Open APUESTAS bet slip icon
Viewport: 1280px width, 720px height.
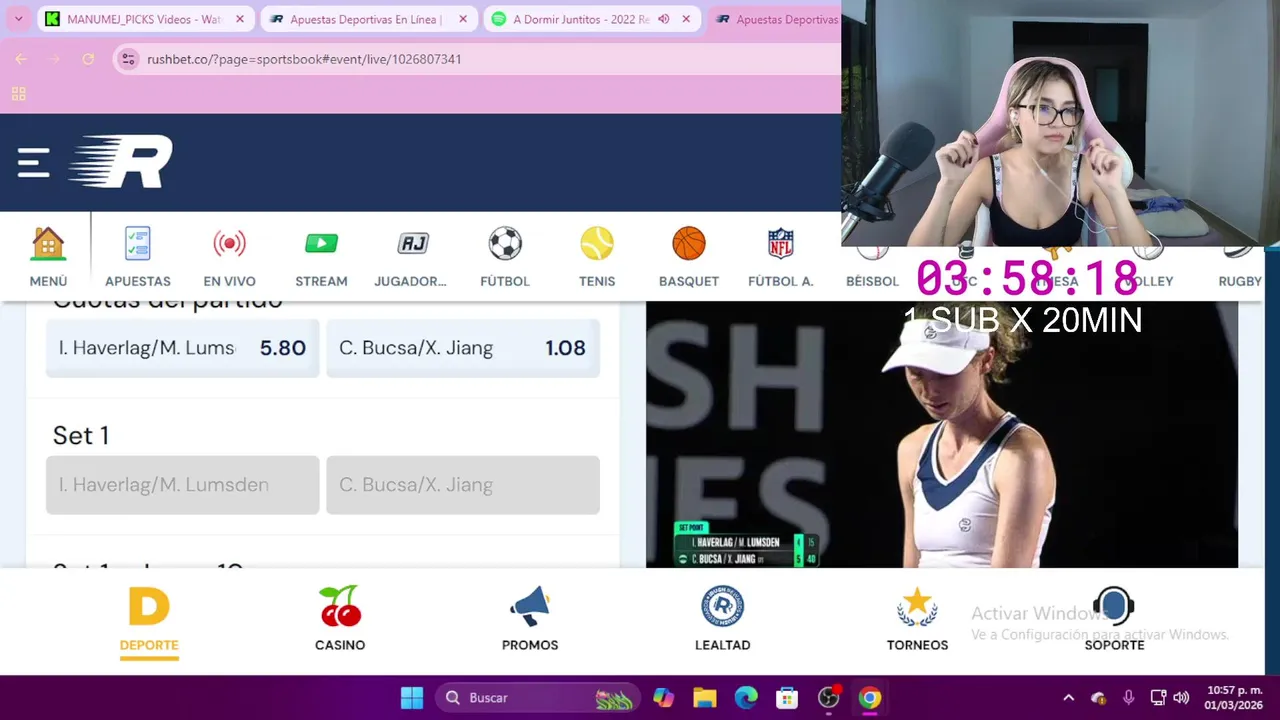(138, 257)
